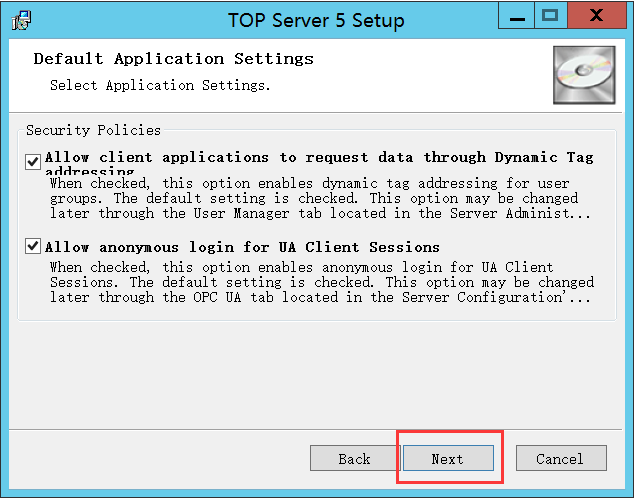635x499 pixels.
Task: Click the 'Security Policies' group label
Action: pos(93,131)
